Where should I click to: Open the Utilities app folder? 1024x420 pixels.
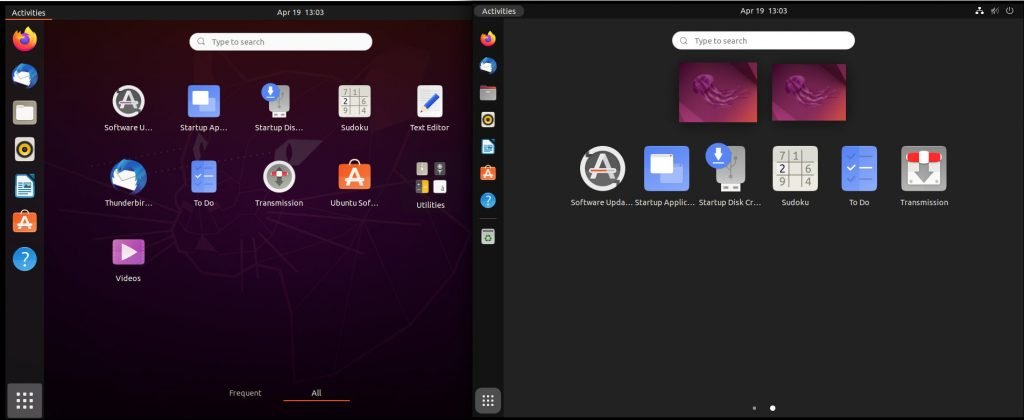(430, 186)
